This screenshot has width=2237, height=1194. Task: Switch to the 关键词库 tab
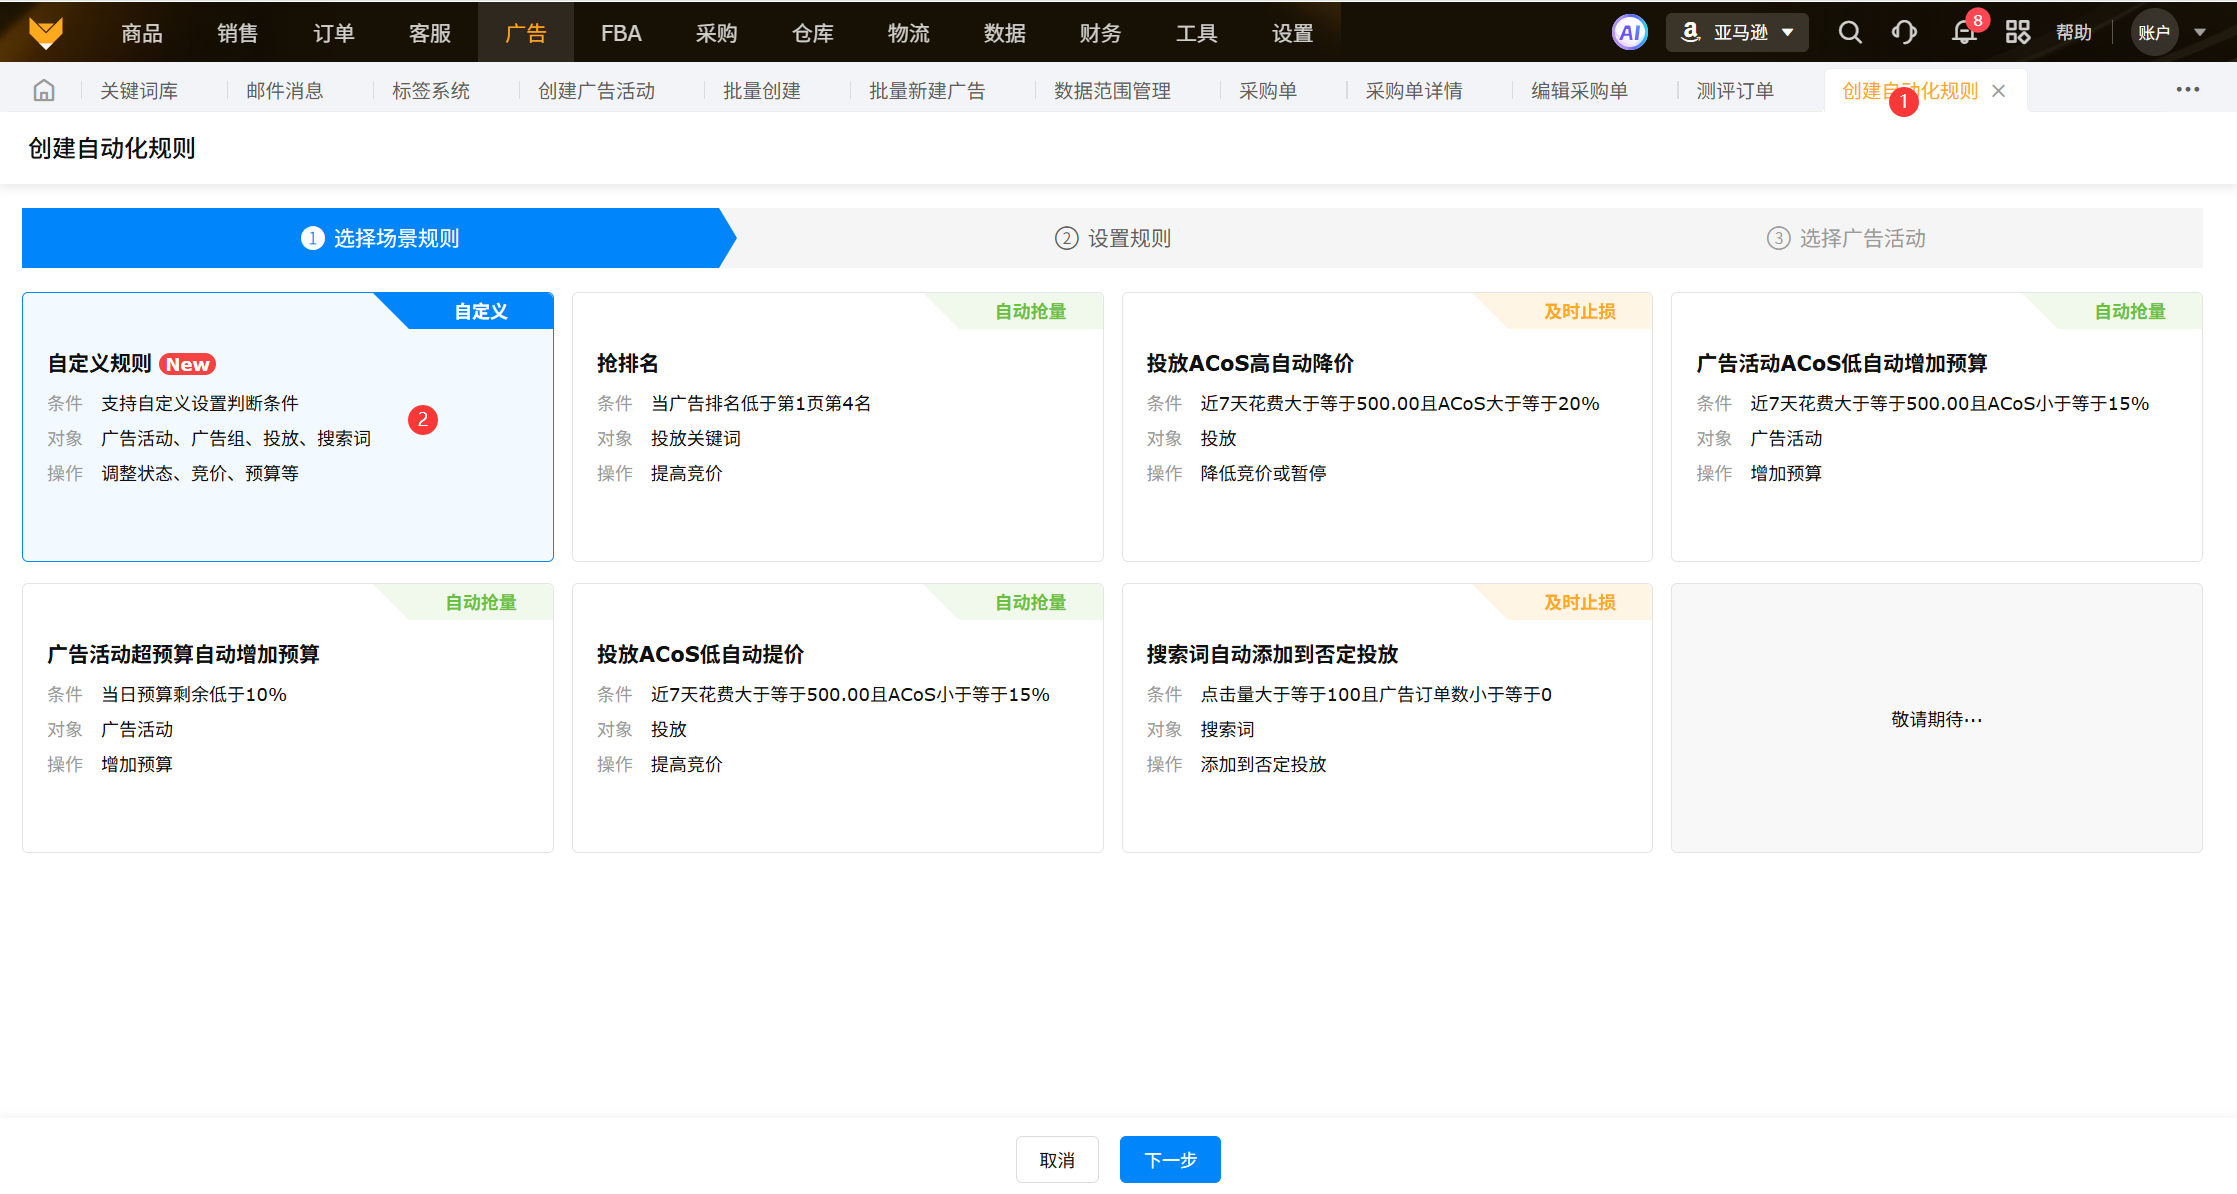[139, 91]
